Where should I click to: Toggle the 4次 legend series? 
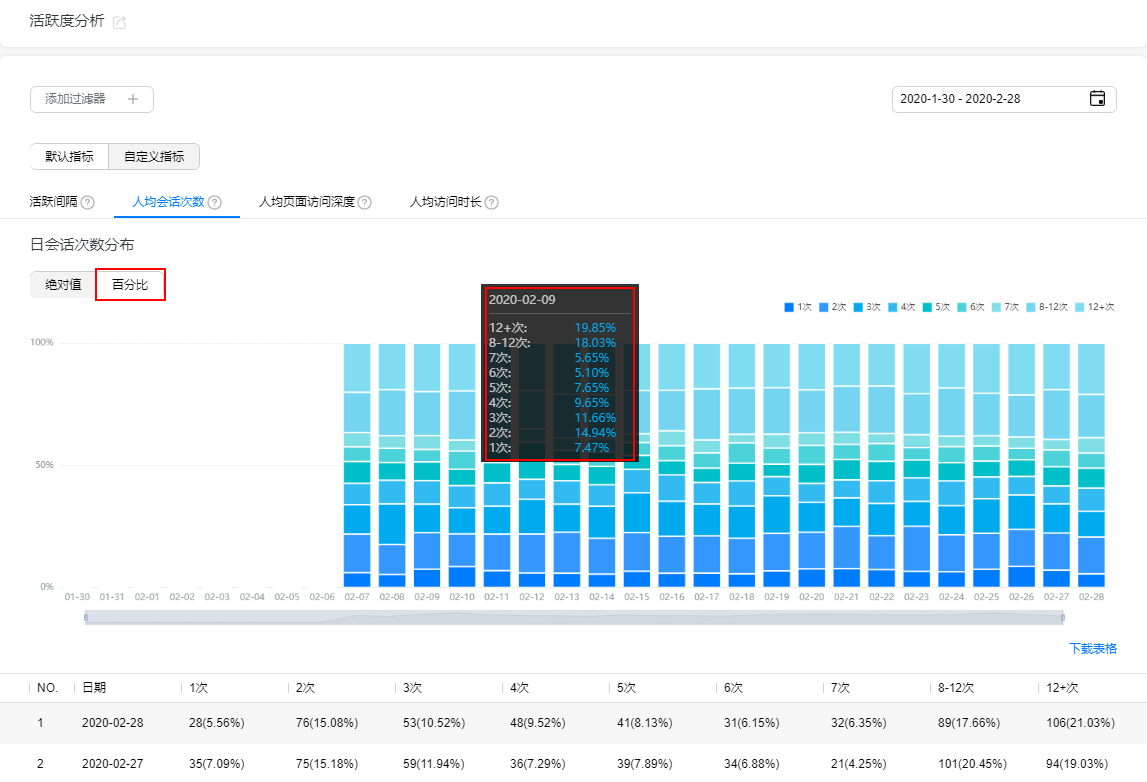coord(901,307)
